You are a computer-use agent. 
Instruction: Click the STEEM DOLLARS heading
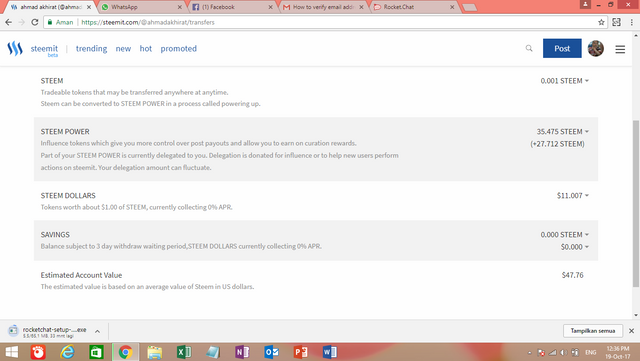coord(68,196)
